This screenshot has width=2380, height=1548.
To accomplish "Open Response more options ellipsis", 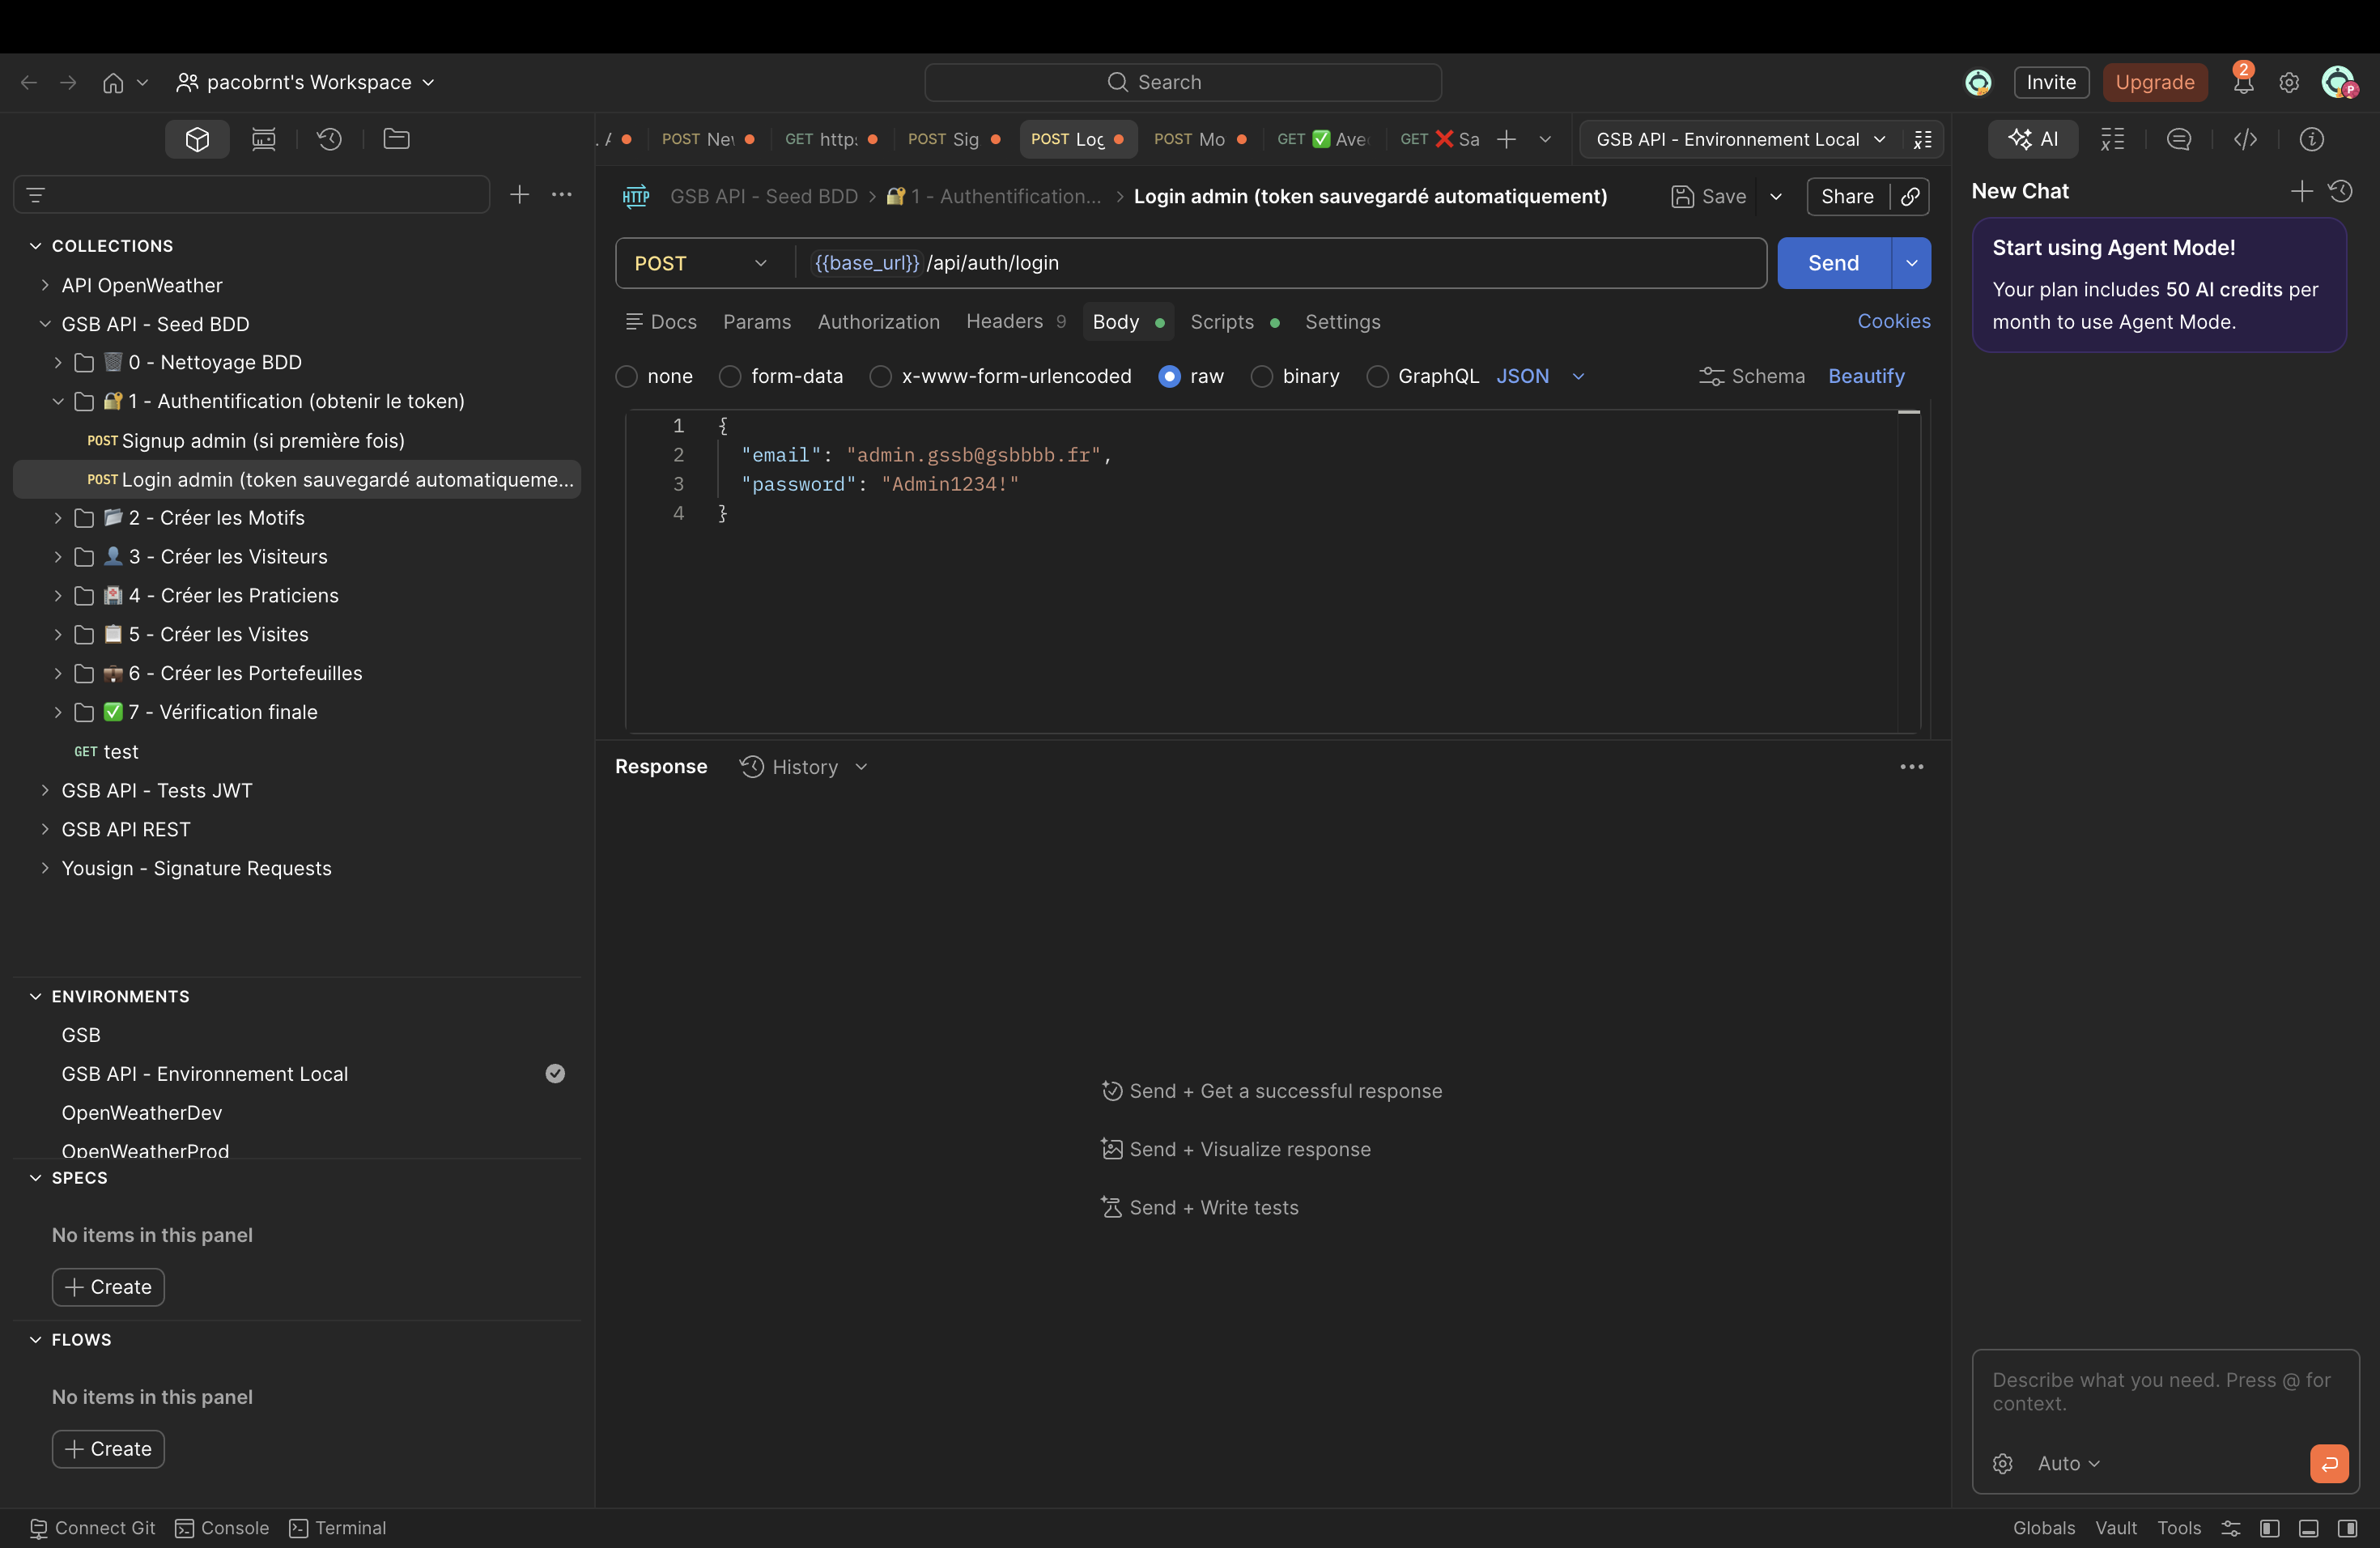I will [x=1911, y=767].
